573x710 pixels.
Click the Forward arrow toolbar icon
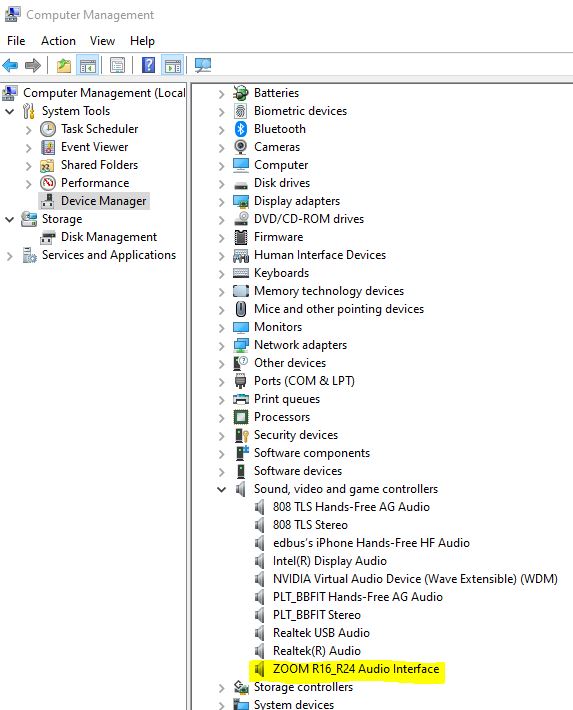(x=33, y=66)
